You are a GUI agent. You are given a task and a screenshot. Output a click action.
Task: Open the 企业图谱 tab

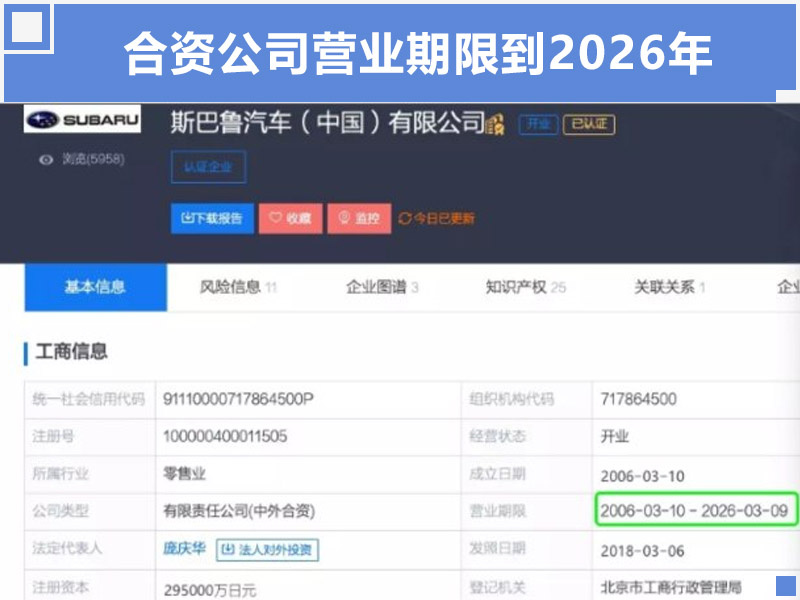pyautogui.click(x=382, y=287)
